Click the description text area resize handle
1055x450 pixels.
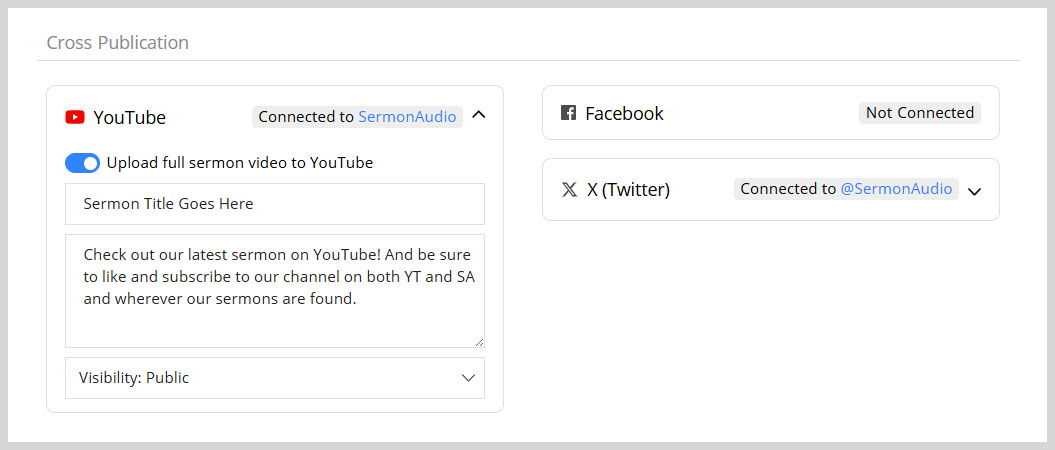[x=479, y=342]
